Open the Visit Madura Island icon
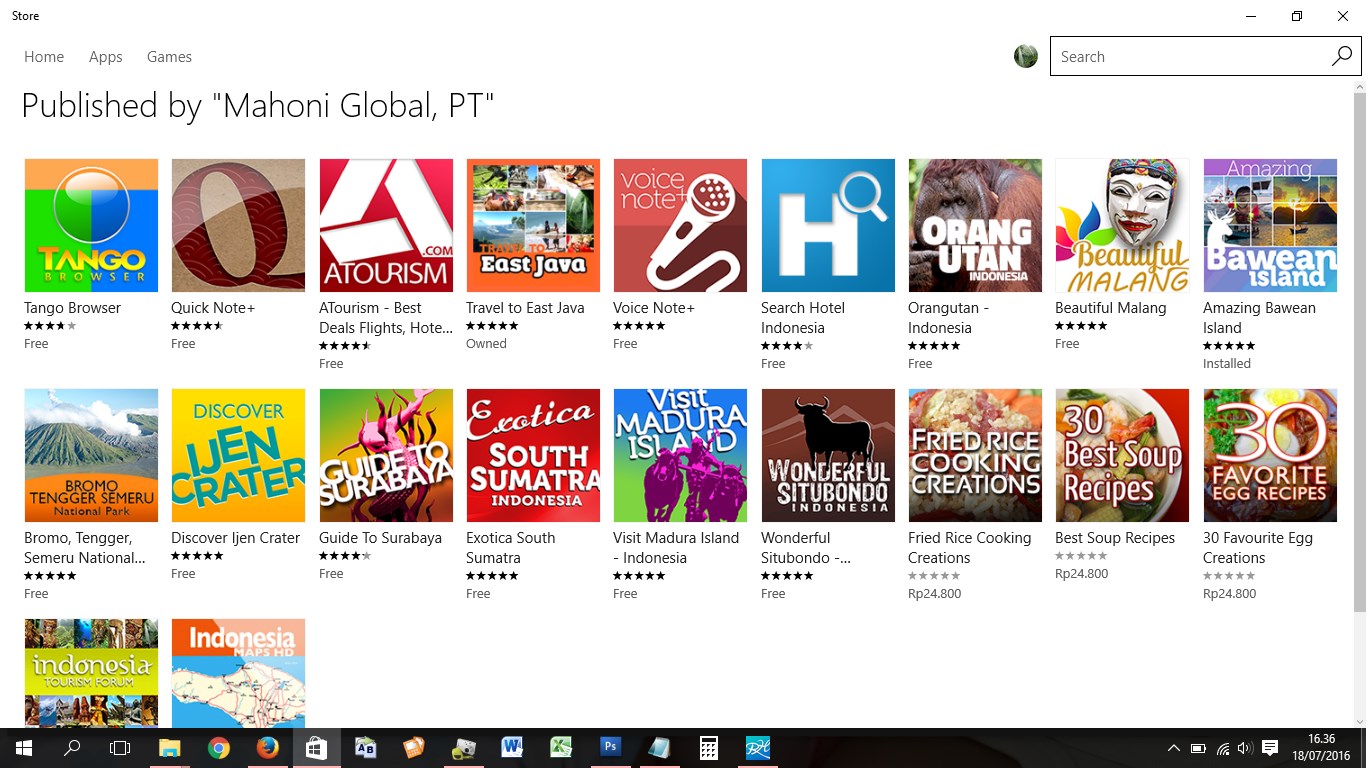The width and height of the screenshot is (1366, 768). click(x=680, y=455)
